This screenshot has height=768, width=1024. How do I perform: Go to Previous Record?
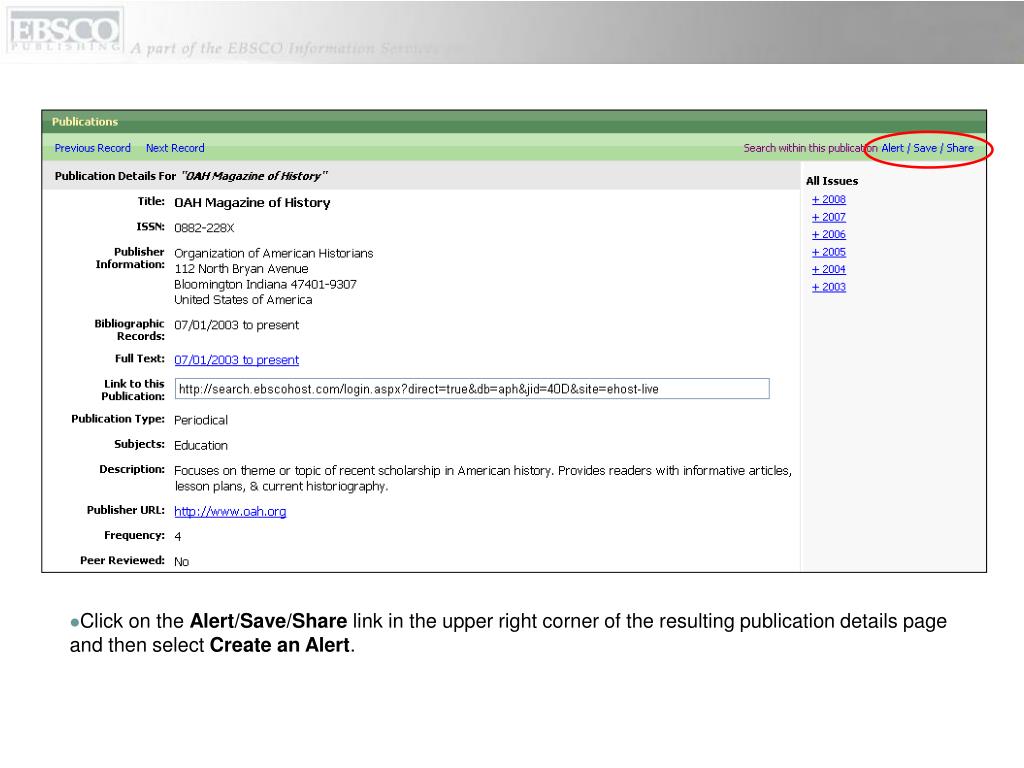click(93, 148)
